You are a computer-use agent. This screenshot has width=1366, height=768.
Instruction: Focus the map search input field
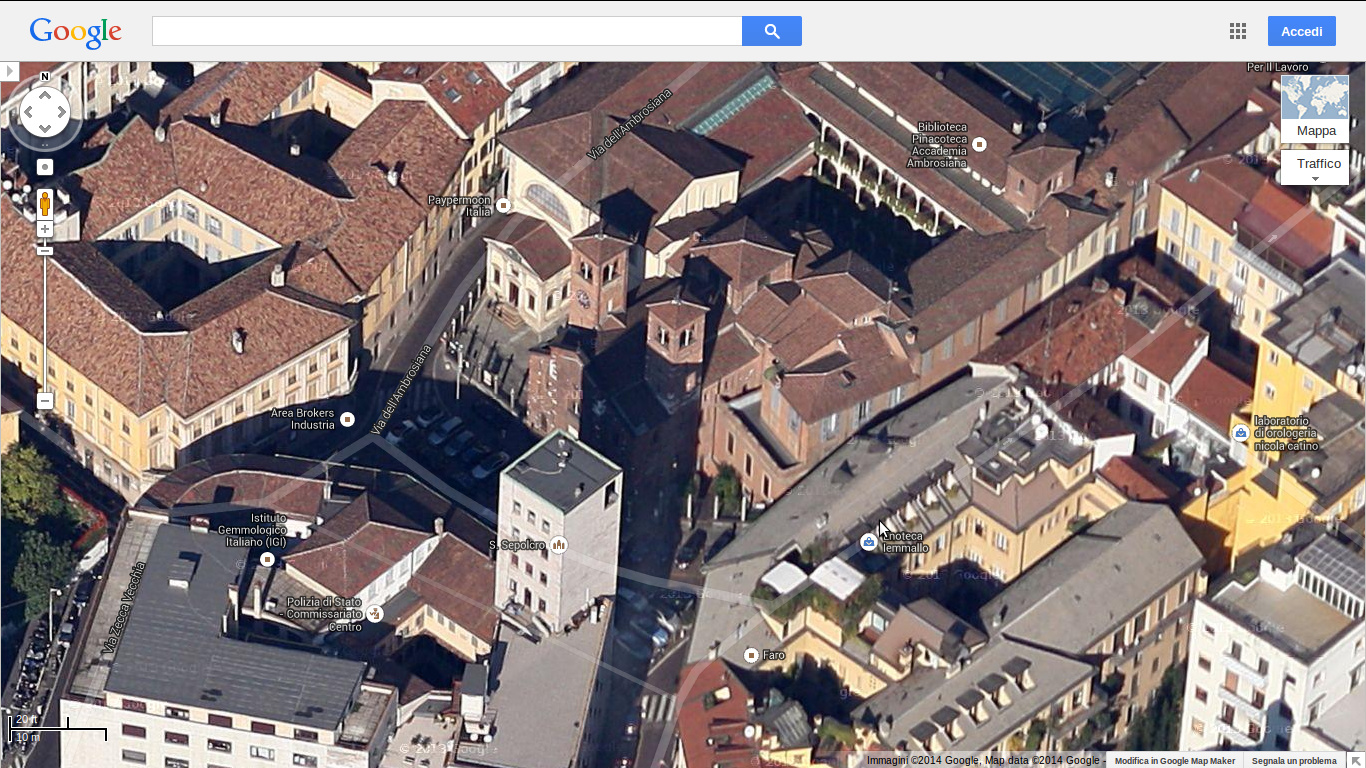pyautogui.click(x=447, y=31)
